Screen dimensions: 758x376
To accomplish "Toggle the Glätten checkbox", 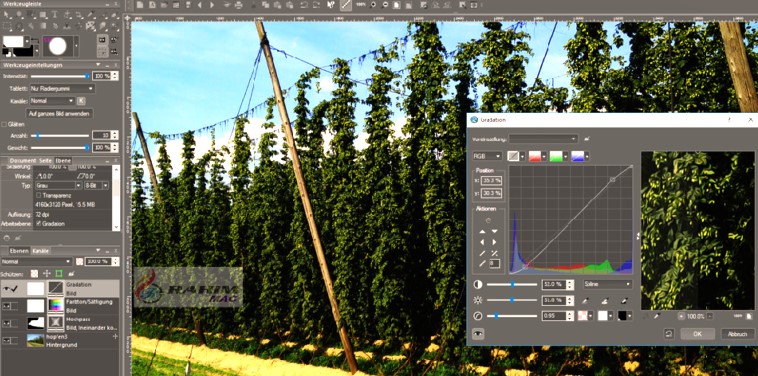I will (5, 124).
